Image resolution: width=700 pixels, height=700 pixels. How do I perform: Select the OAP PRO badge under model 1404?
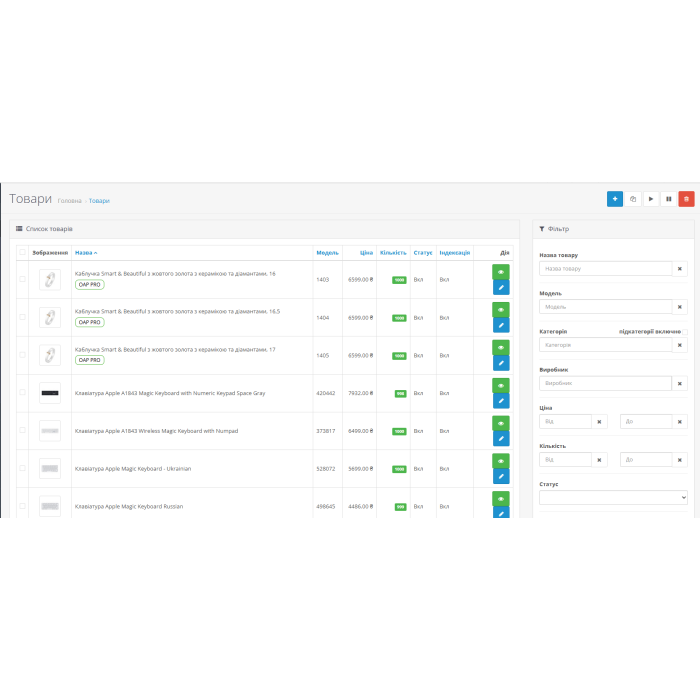[x=89, y=322]
